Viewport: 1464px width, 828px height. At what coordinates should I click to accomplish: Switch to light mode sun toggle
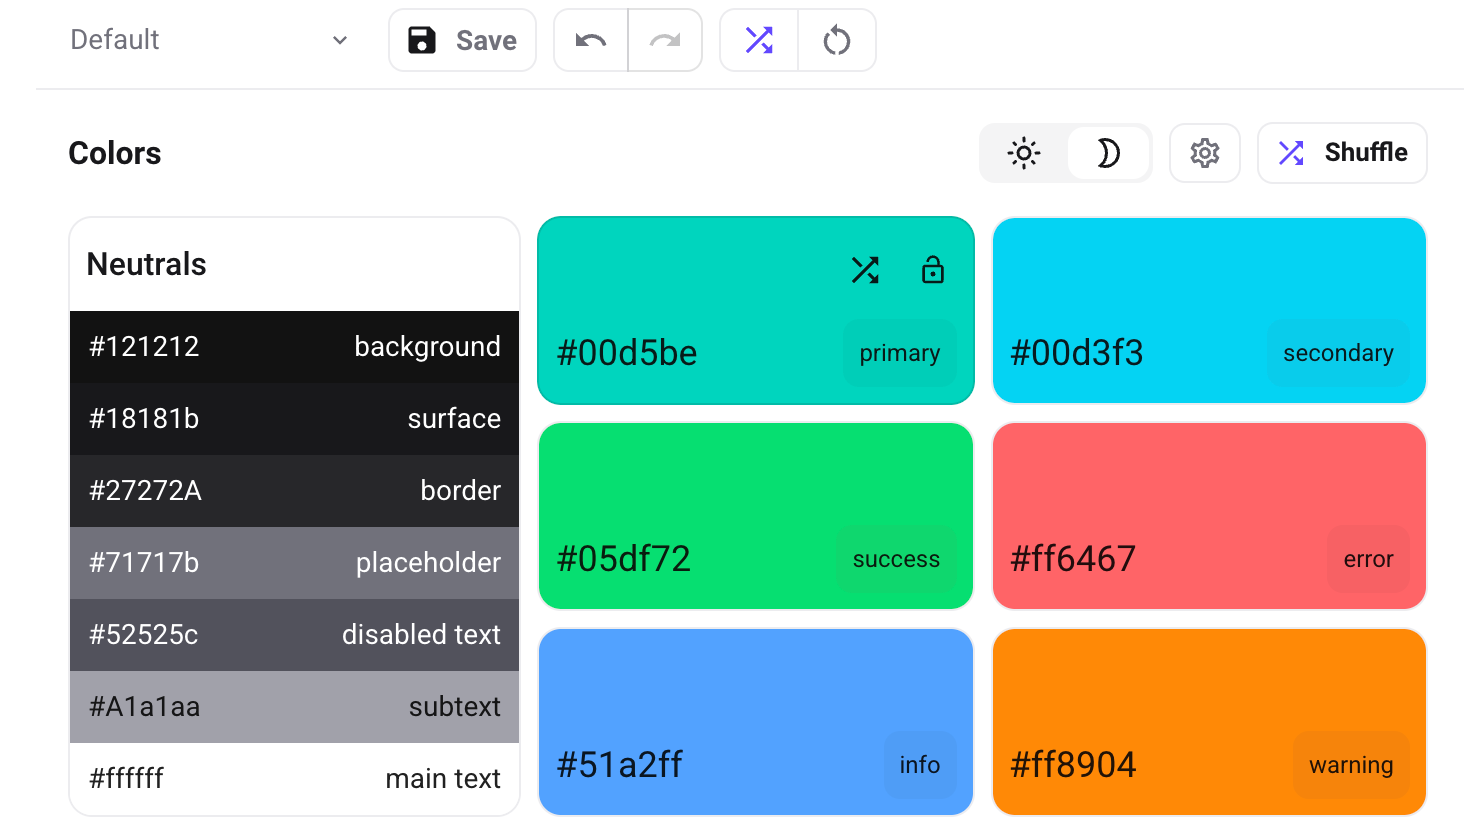(1024, 153)
